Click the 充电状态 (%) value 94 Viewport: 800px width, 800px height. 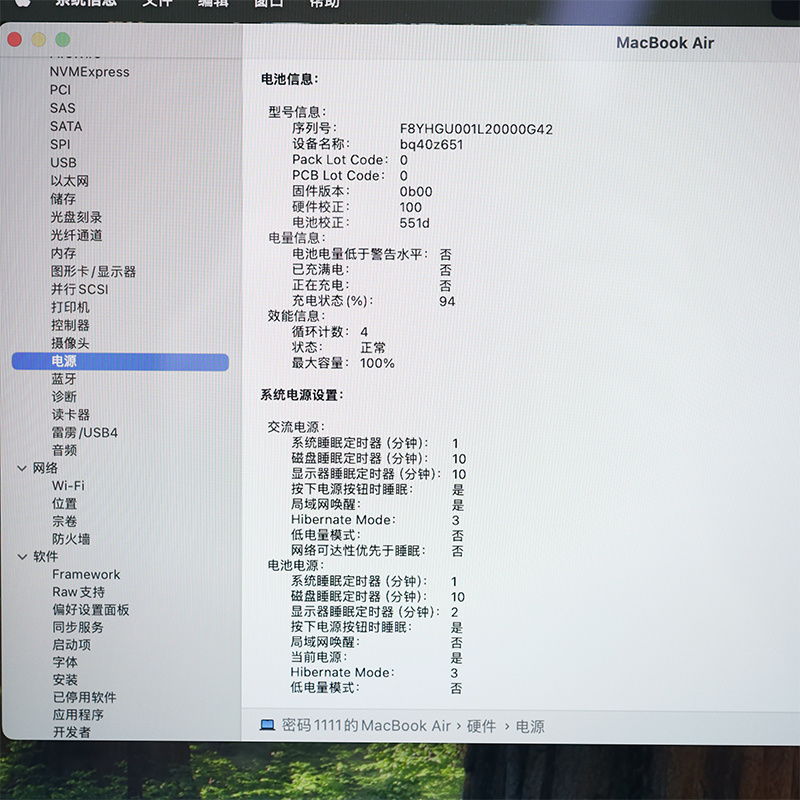click(x=447, y=301)
